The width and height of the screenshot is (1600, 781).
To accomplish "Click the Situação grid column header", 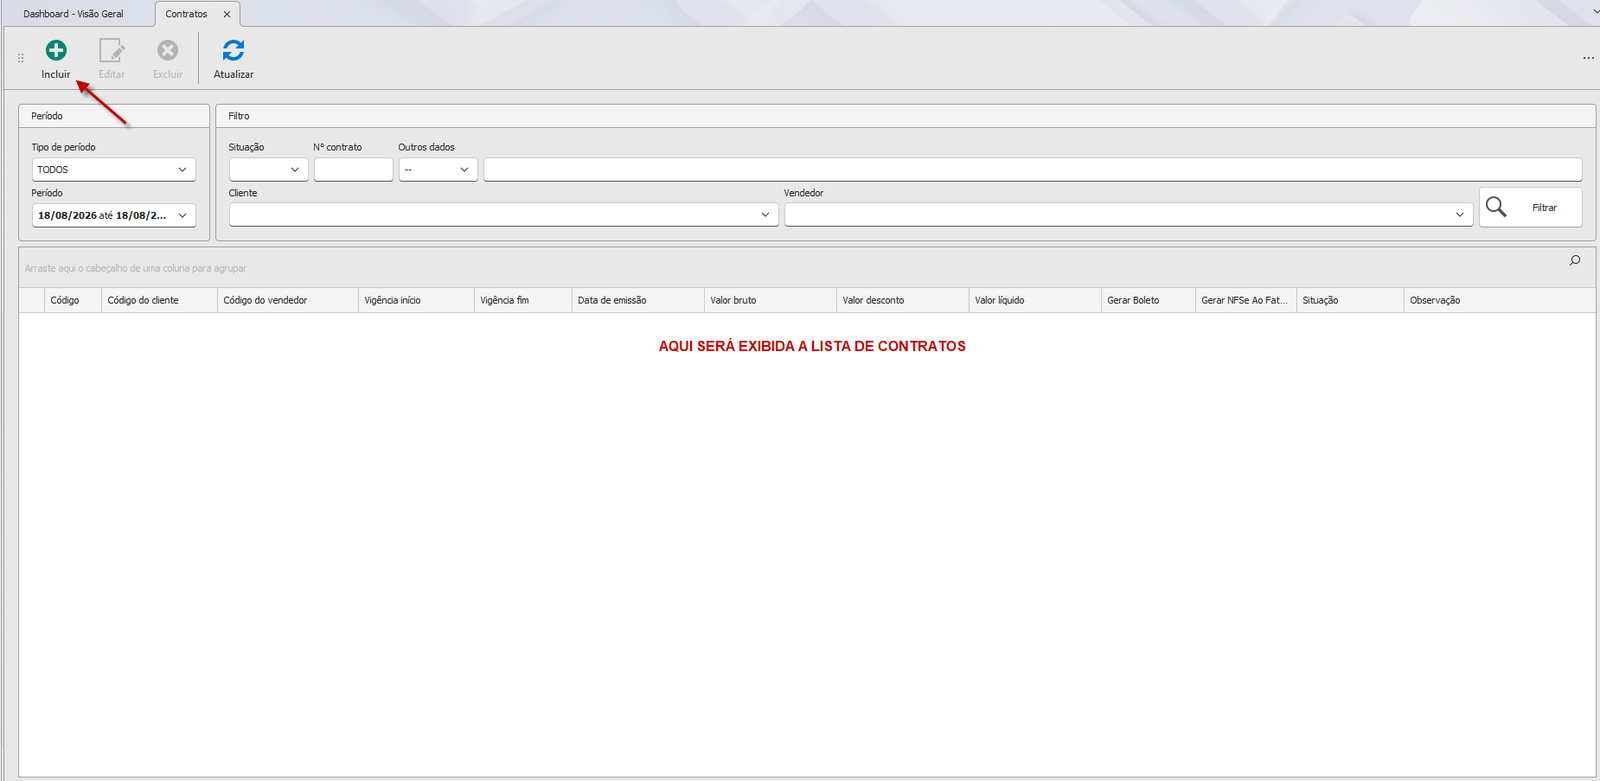I will click(x=1350, y=300).
